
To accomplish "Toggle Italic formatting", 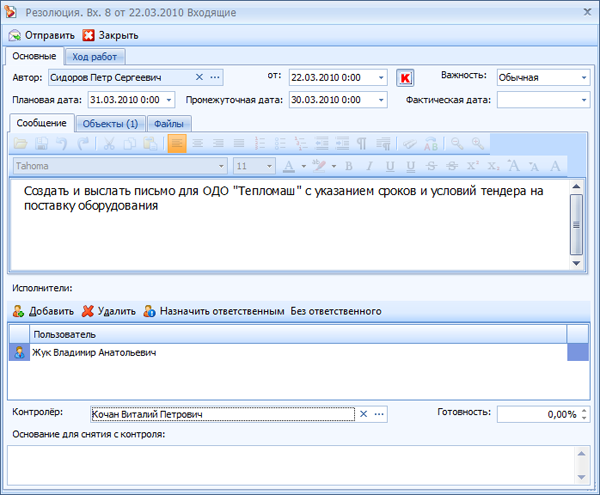I will [x=369, y=166].
